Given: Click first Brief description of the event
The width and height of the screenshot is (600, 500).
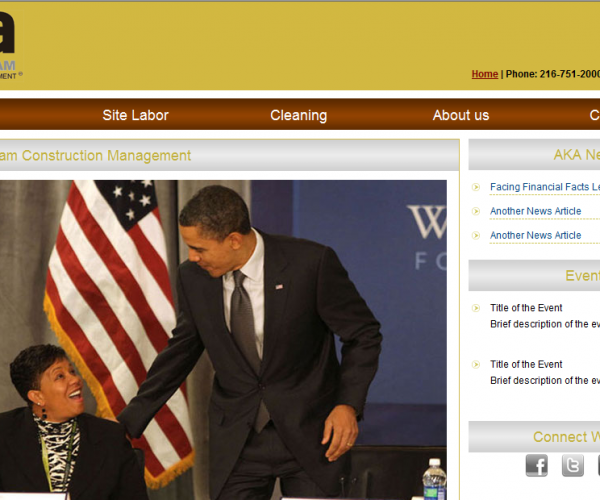Looking at the screenshot, I should coord(545,324).
